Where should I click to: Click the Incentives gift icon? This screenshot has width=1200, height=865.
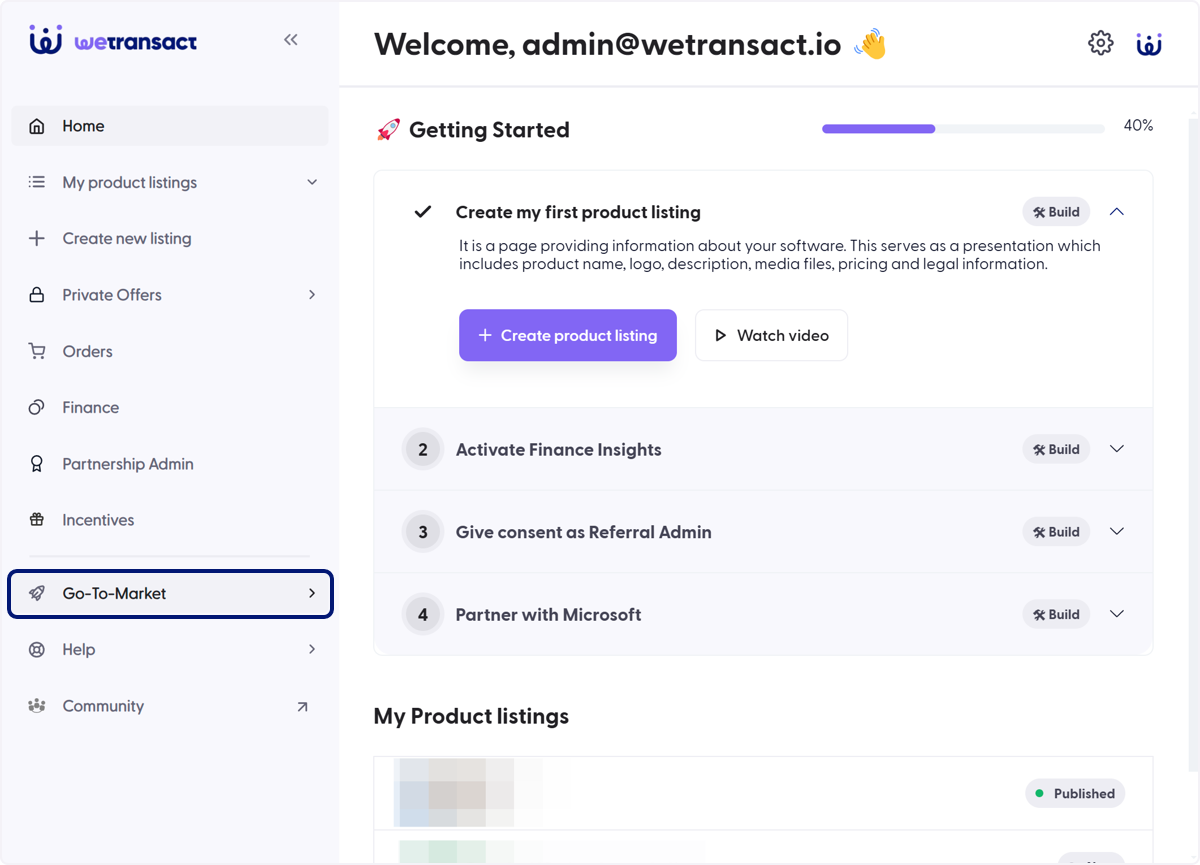pyautogui.click(x=37, y=520)
